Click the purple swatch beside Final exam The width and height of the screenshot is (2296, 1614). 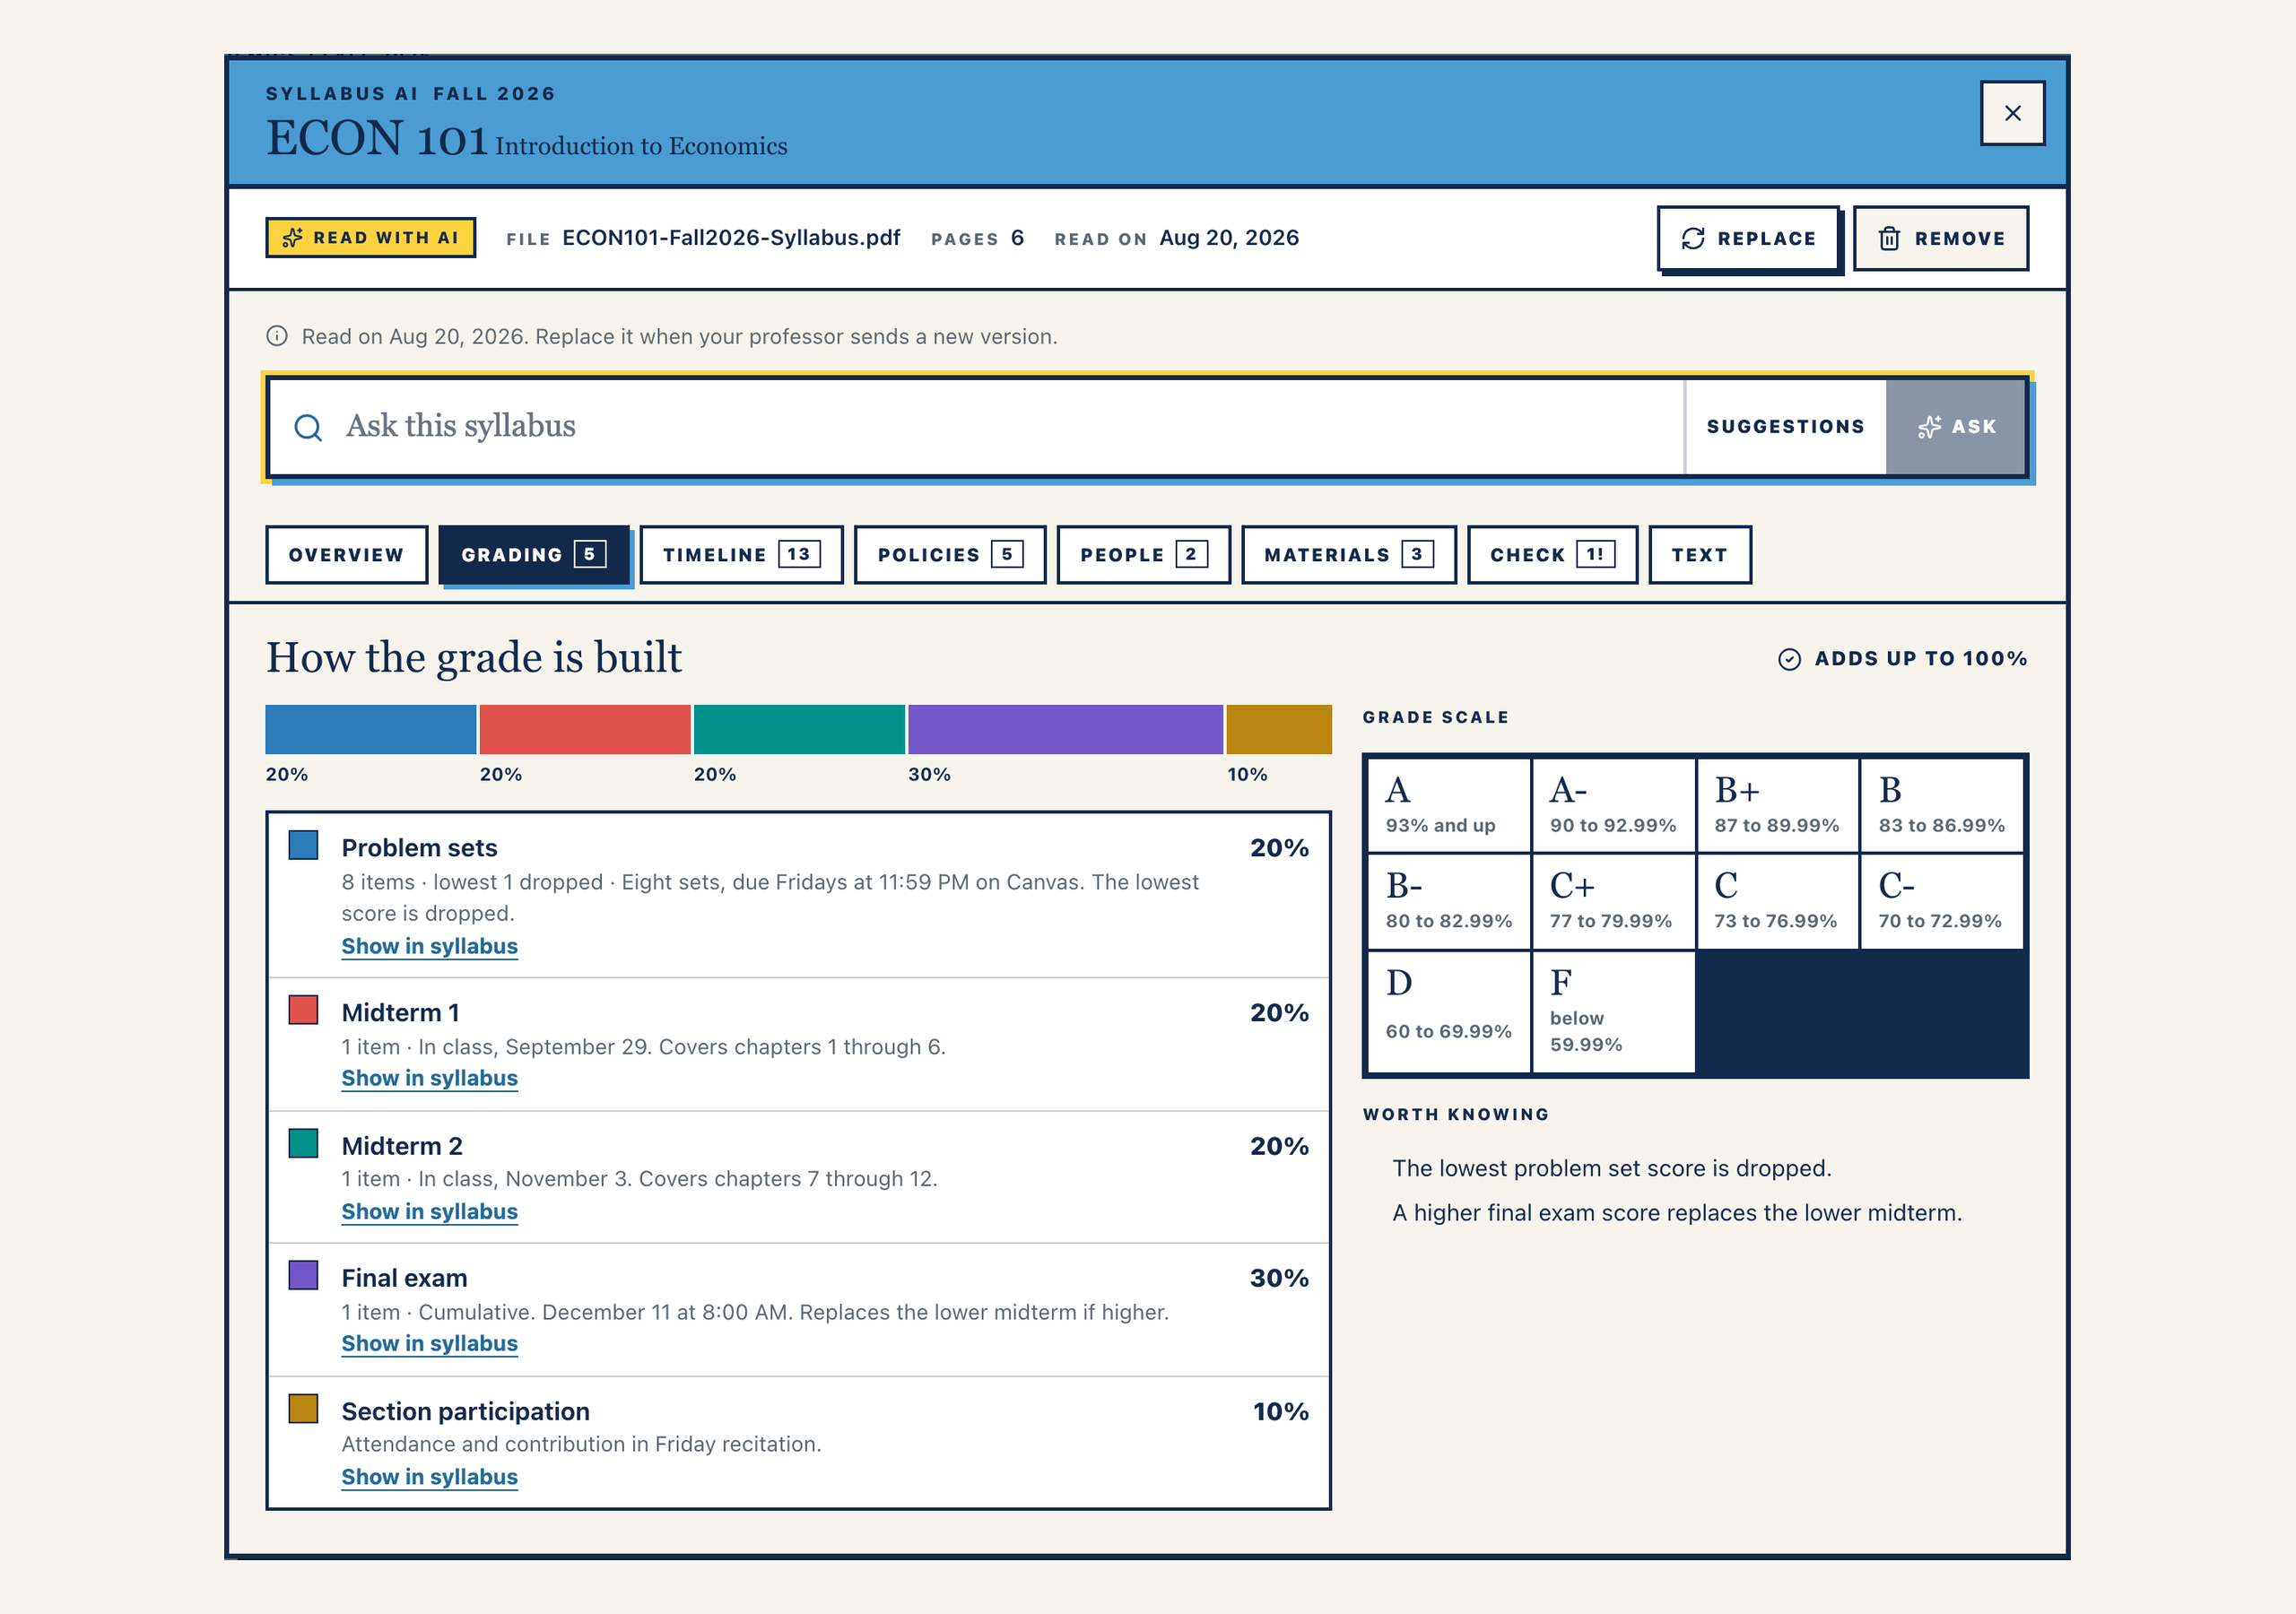[303, 1275]
